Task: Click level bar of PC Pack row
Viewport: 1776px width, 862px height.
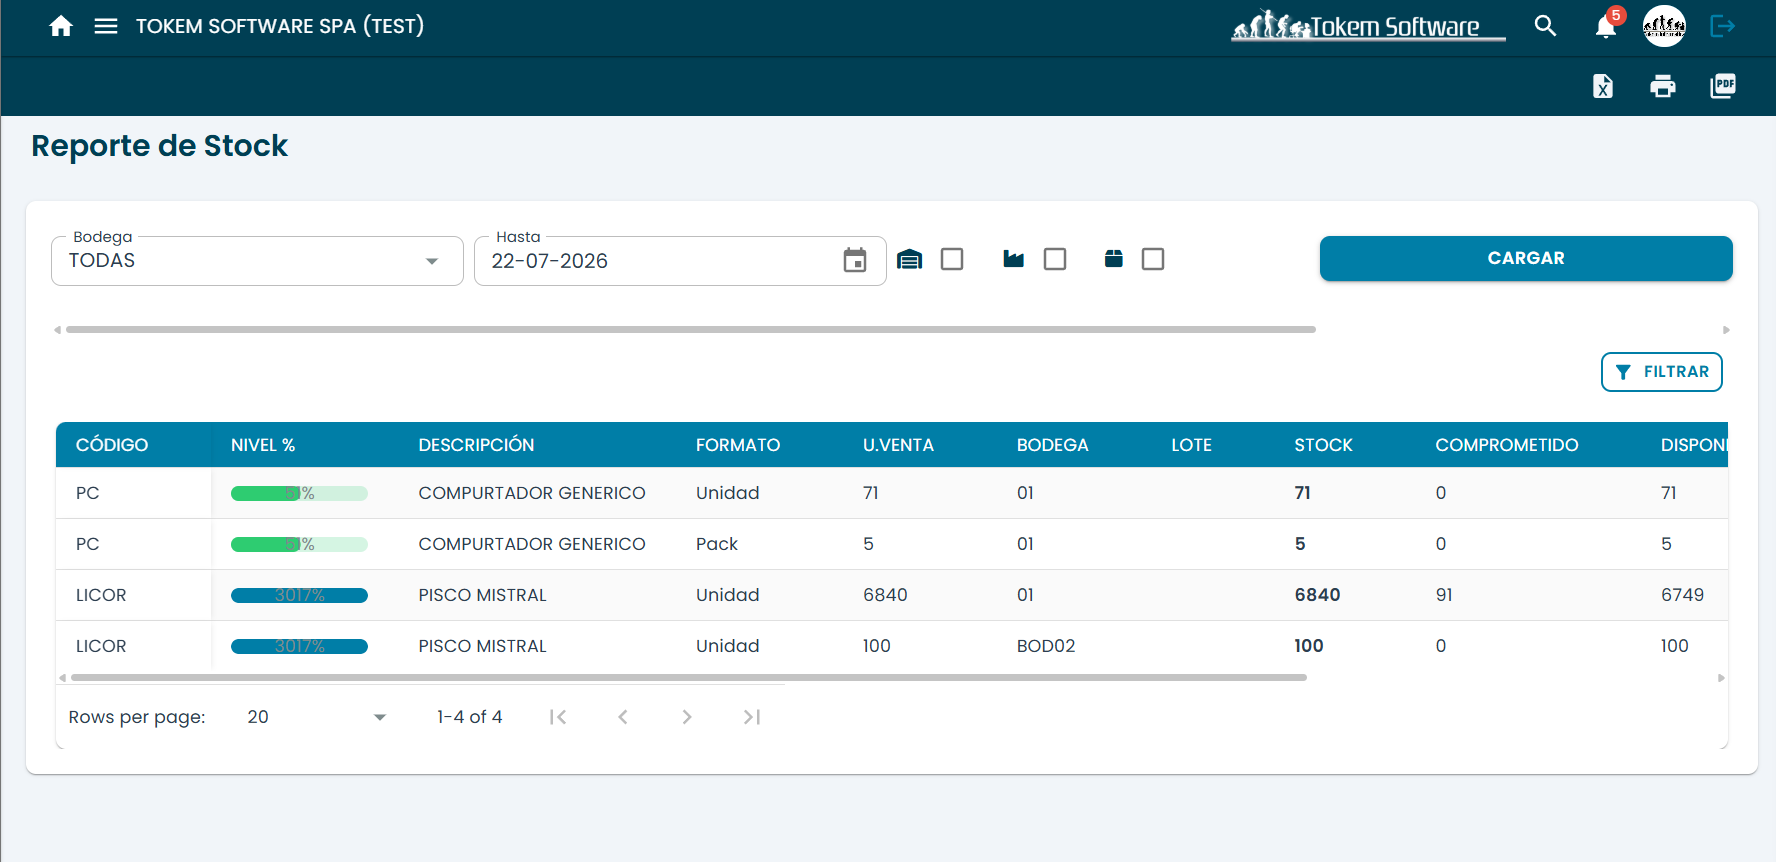Action: 299,544
